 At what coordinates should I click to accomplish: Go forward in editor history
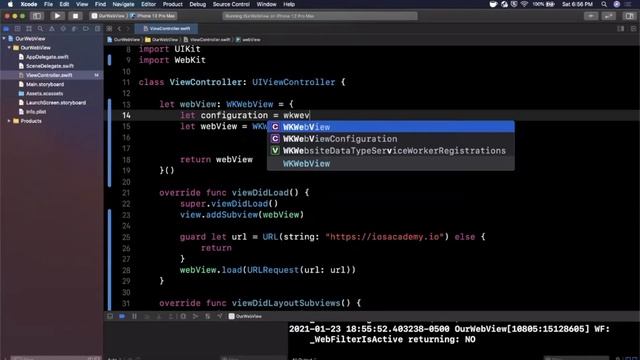(x=127, y=29)
